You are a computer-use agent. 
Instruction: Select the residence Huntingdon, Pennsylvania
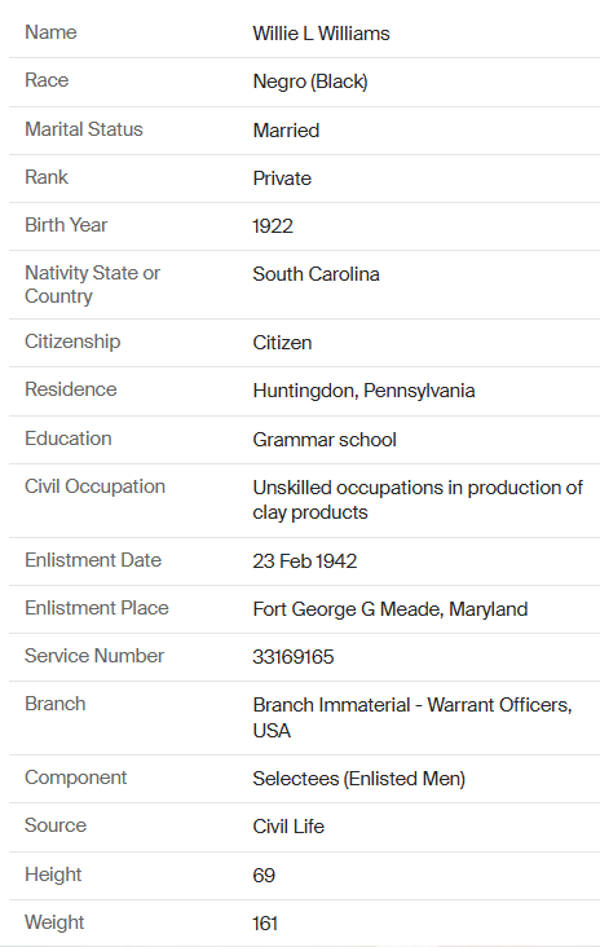[x=364, y=391]
